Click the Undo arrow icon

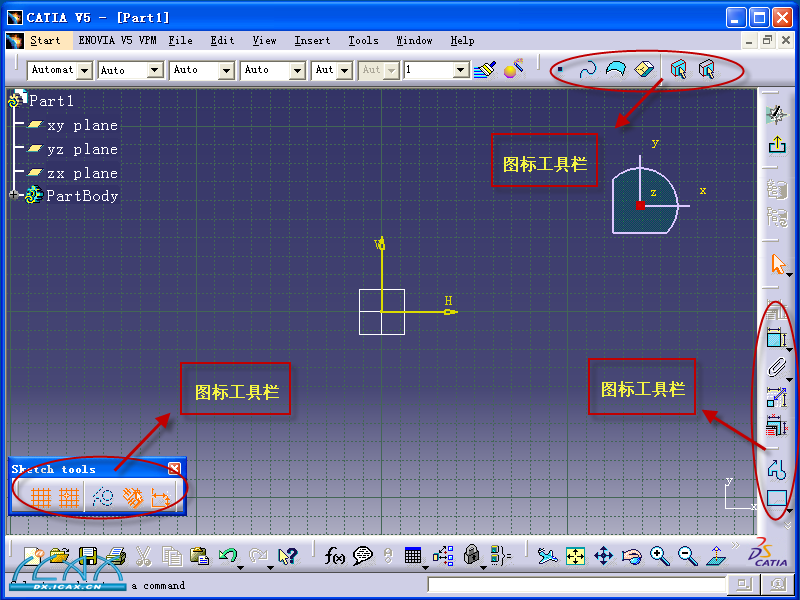coord(228,556)
